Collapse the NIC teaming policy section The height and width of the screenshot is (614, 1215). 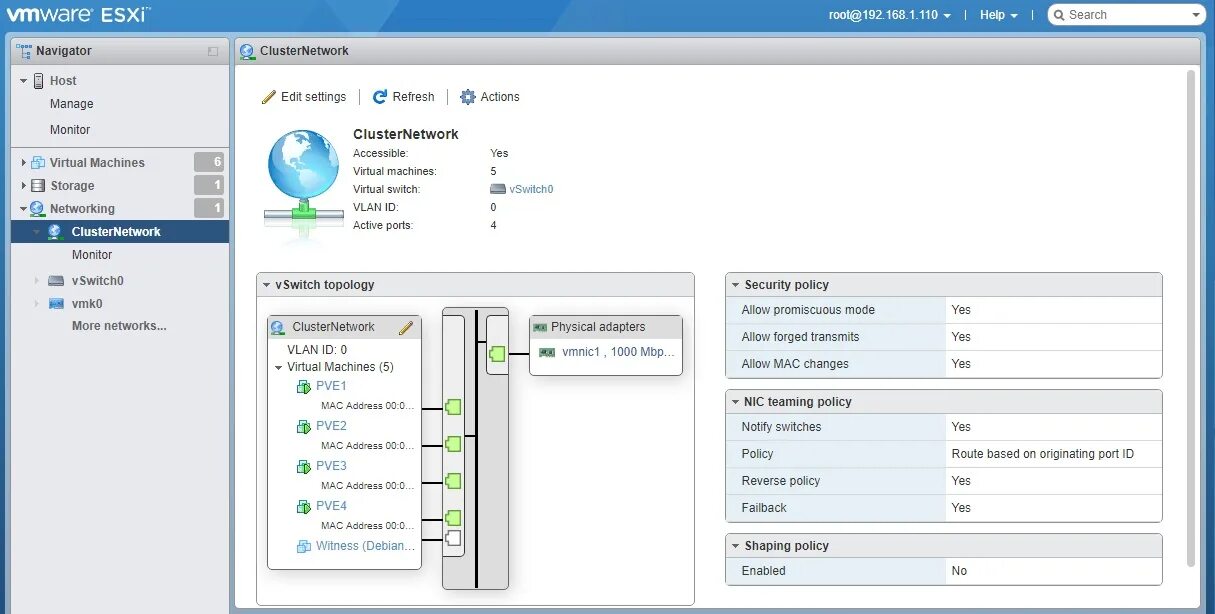pyautogui.click(x=735, y=402)
